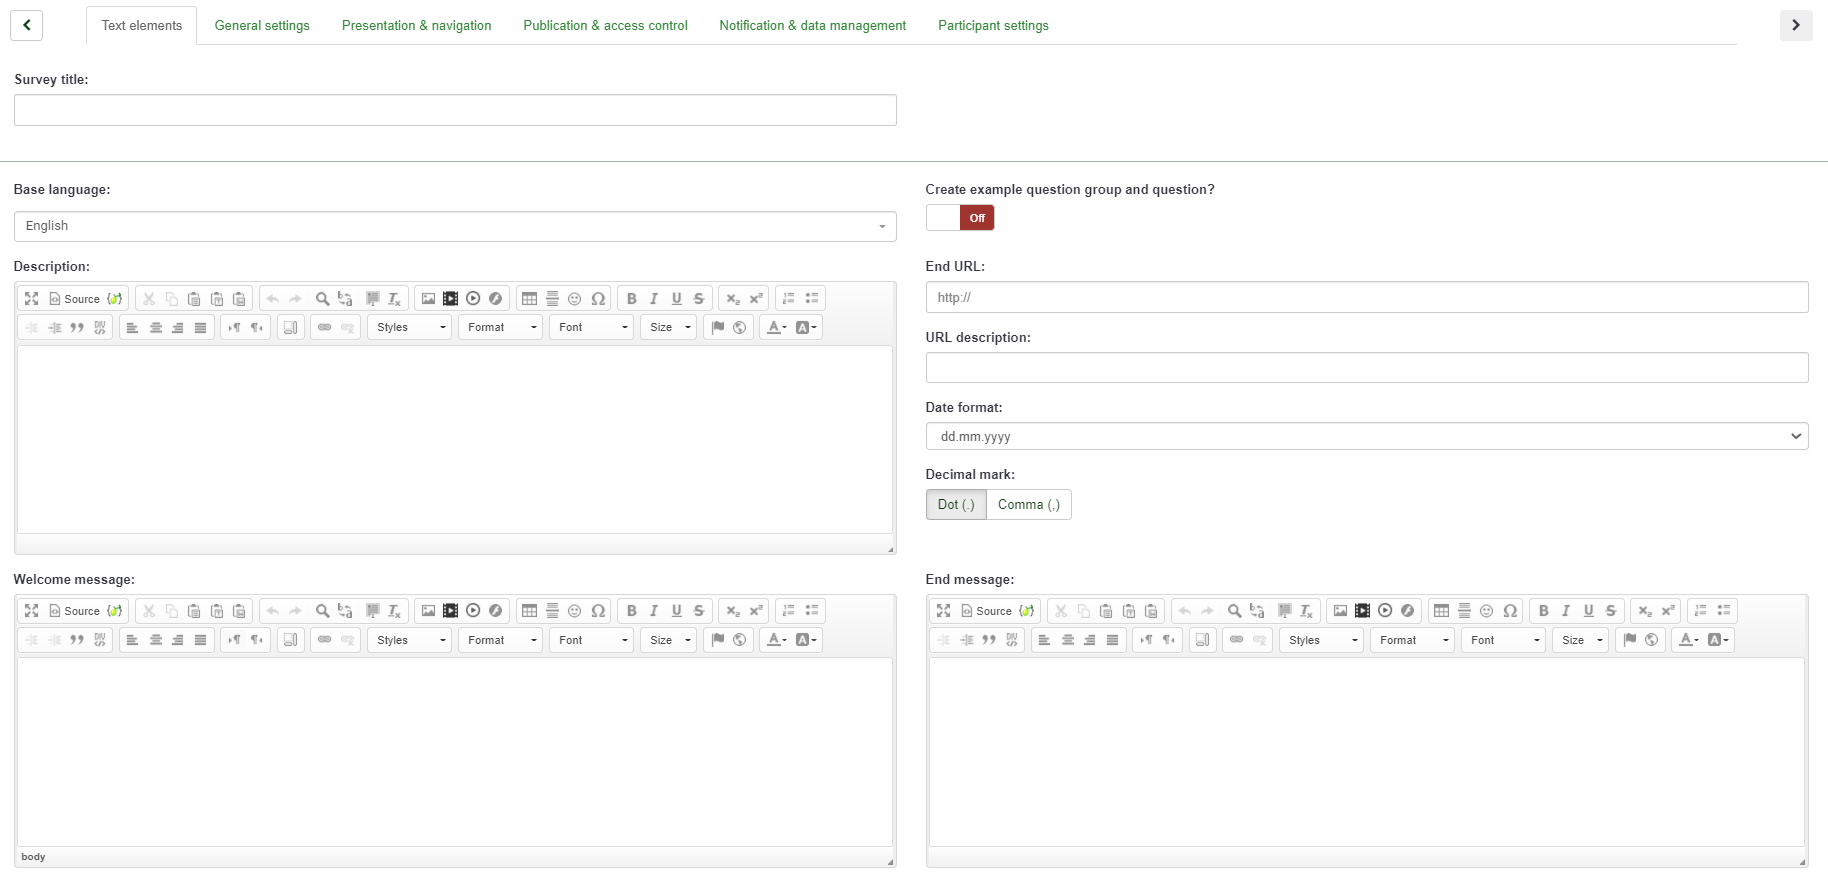The width and height of the screenshot is (1828, 873).
Task: Click Italic in the Welcome message toolbar
Action: pos(654,611)
